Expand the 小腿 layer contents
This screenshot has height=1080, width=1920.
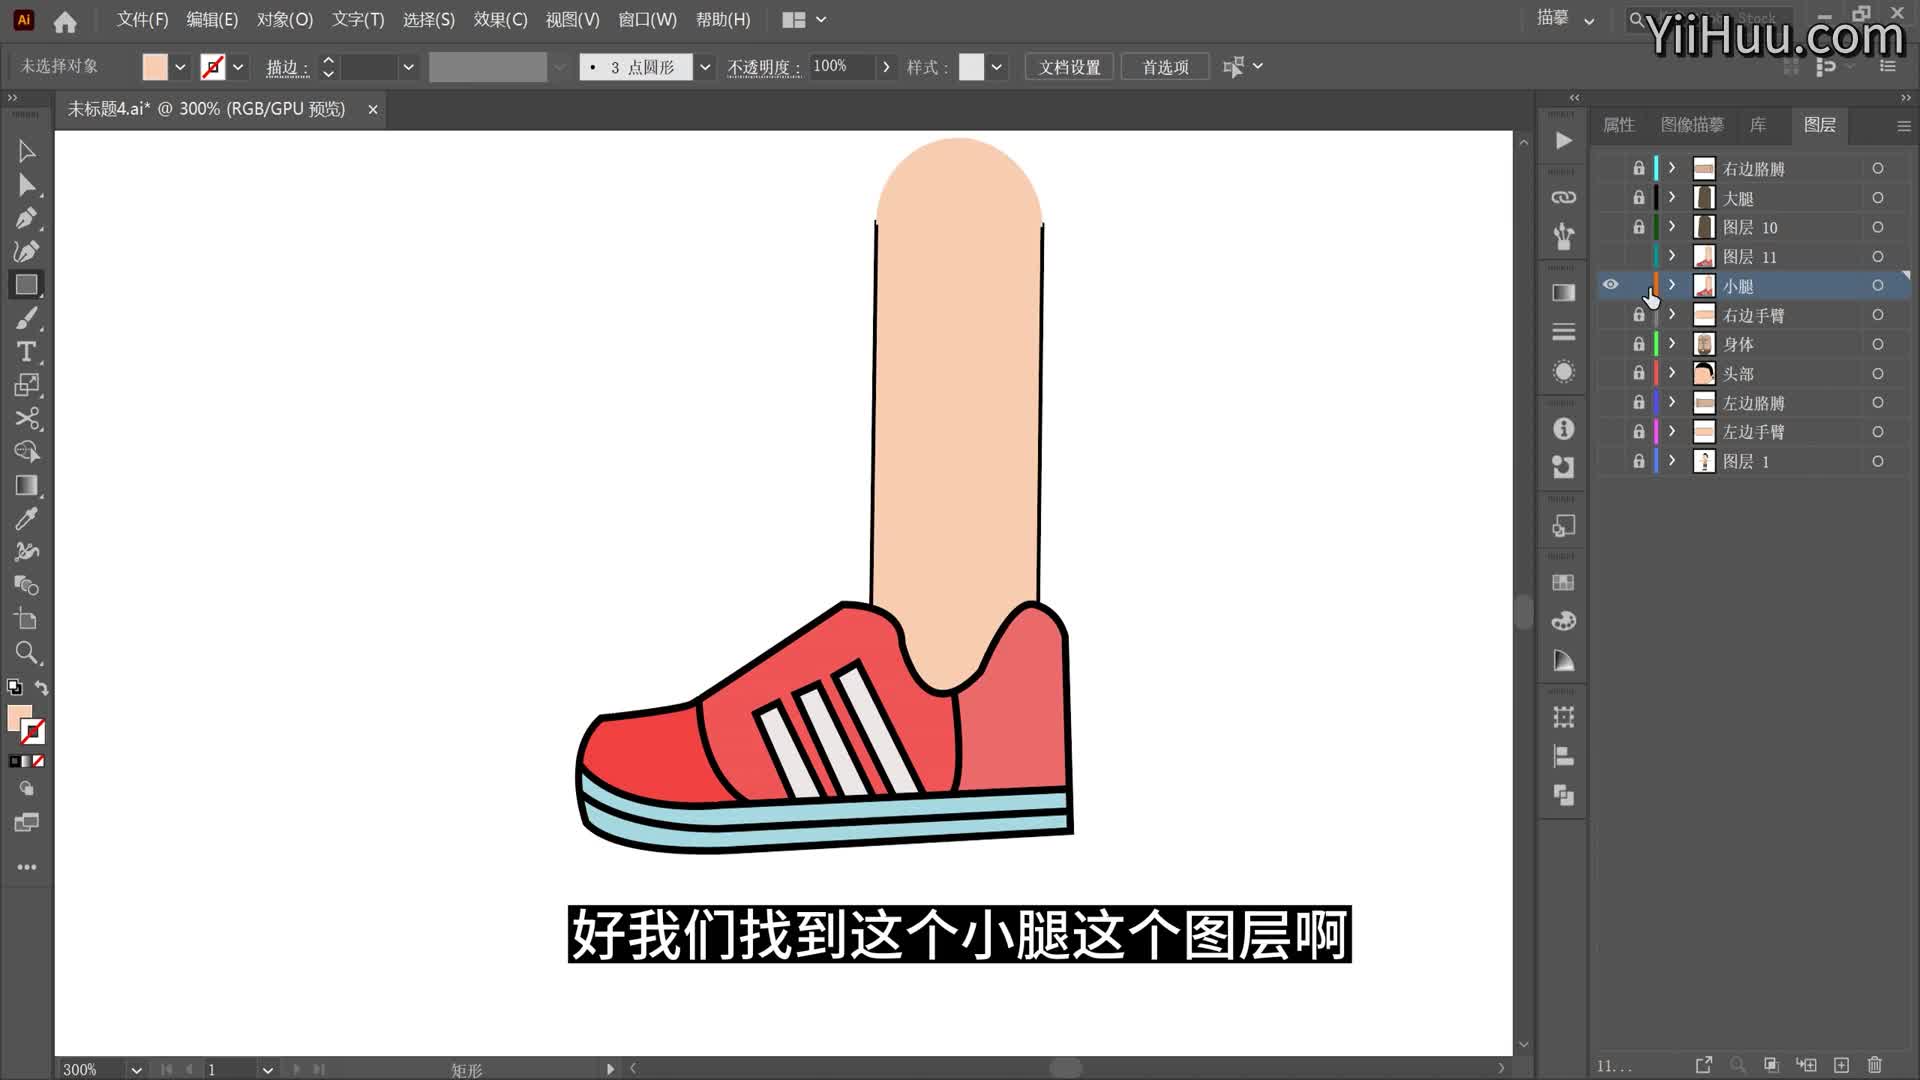point(1671,285)
